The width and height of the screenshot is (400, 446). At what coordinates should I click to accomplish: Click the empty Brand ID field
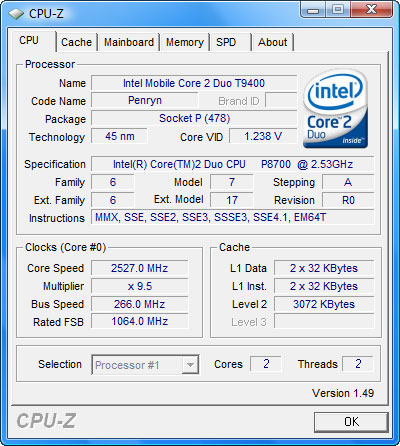[281, 101]
